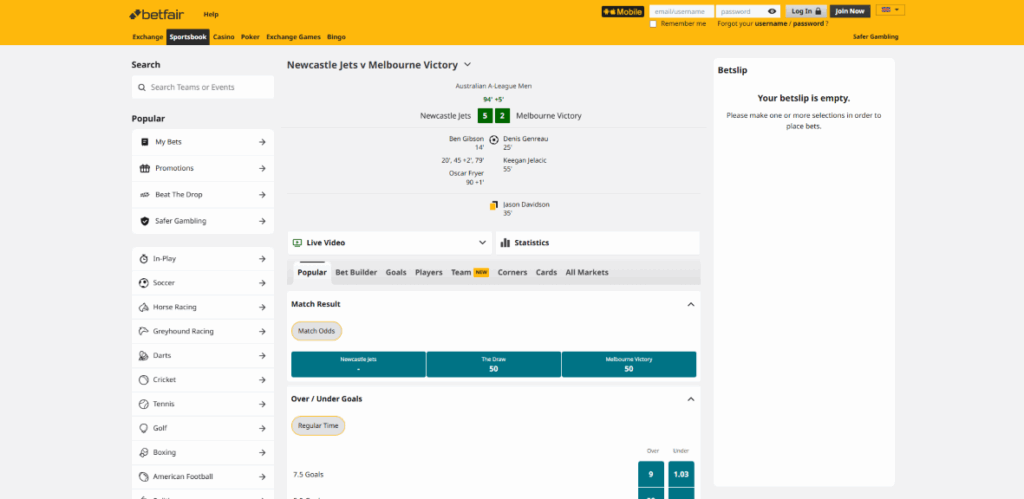
Task: Click the forgot password link
Action: click(808, 24)
